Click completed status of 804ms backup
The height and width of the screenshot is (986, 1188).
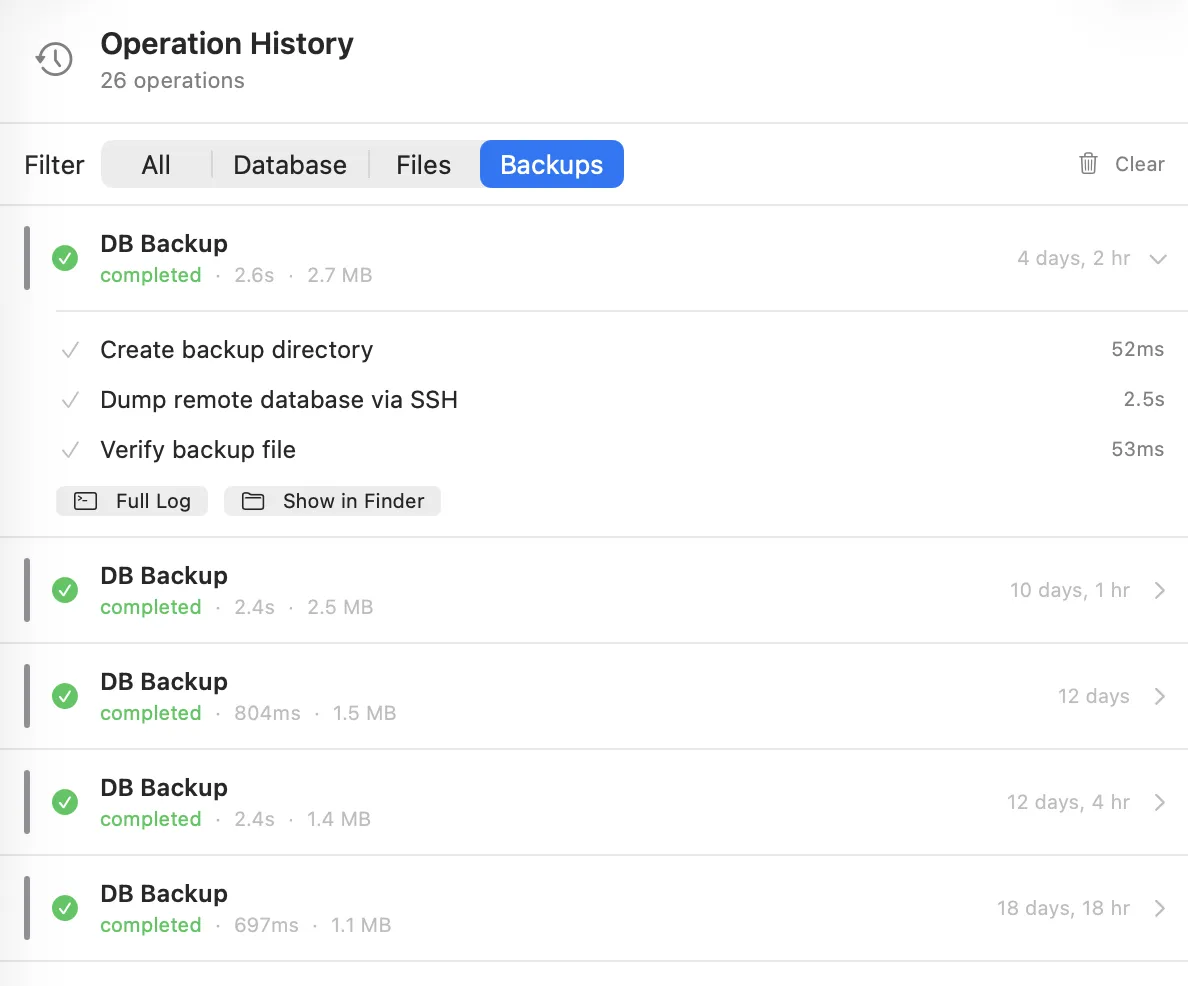151,713
